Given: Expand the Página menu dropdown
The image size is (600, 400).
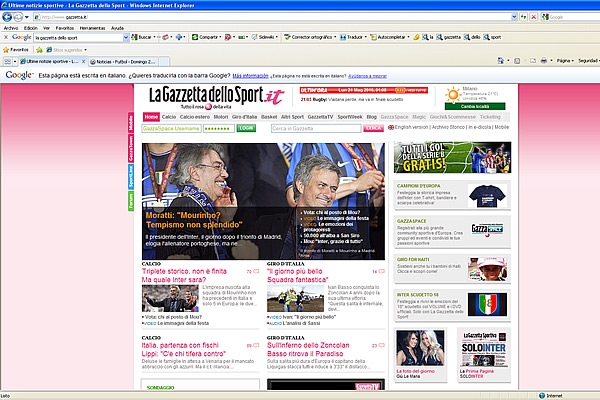Looking at the screenshot, I should [565, 60].
